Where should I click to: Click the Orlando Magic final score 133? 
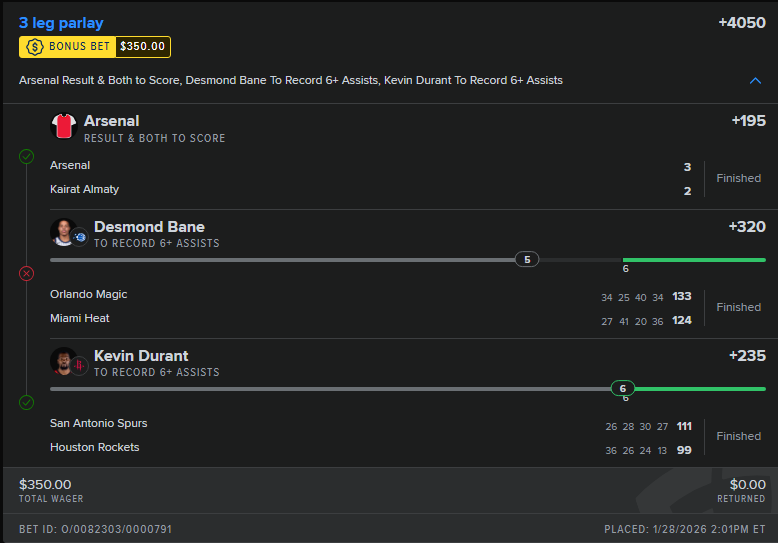681,296
